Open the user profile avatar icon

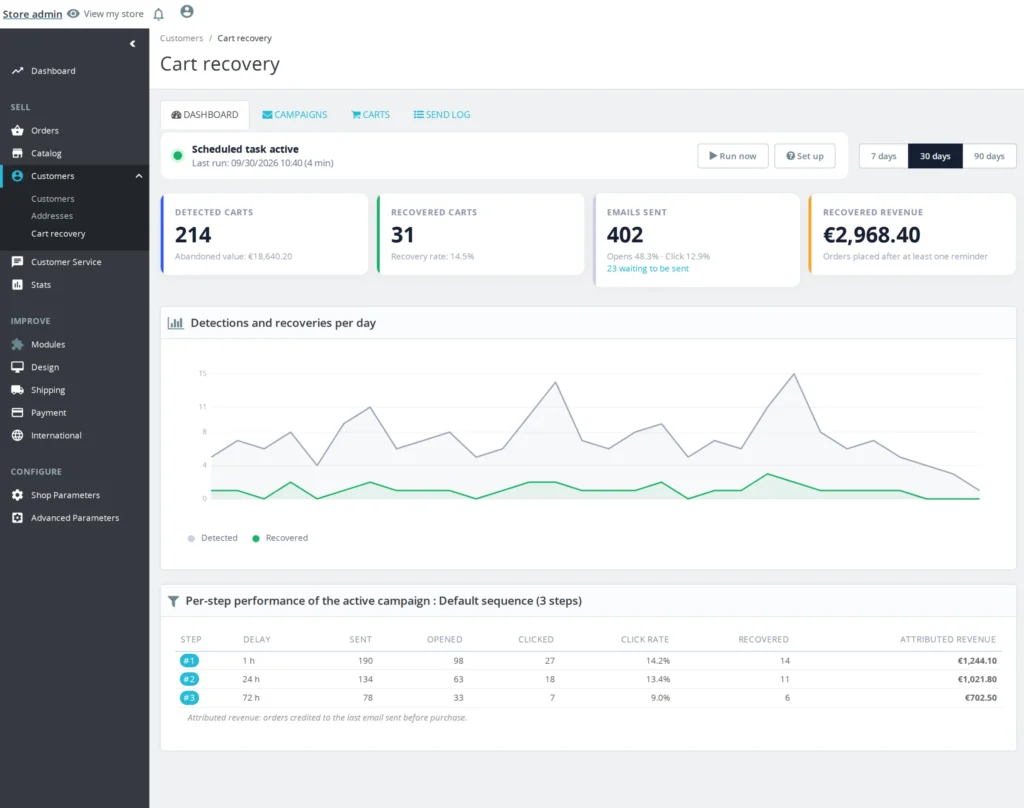[187, 11]
